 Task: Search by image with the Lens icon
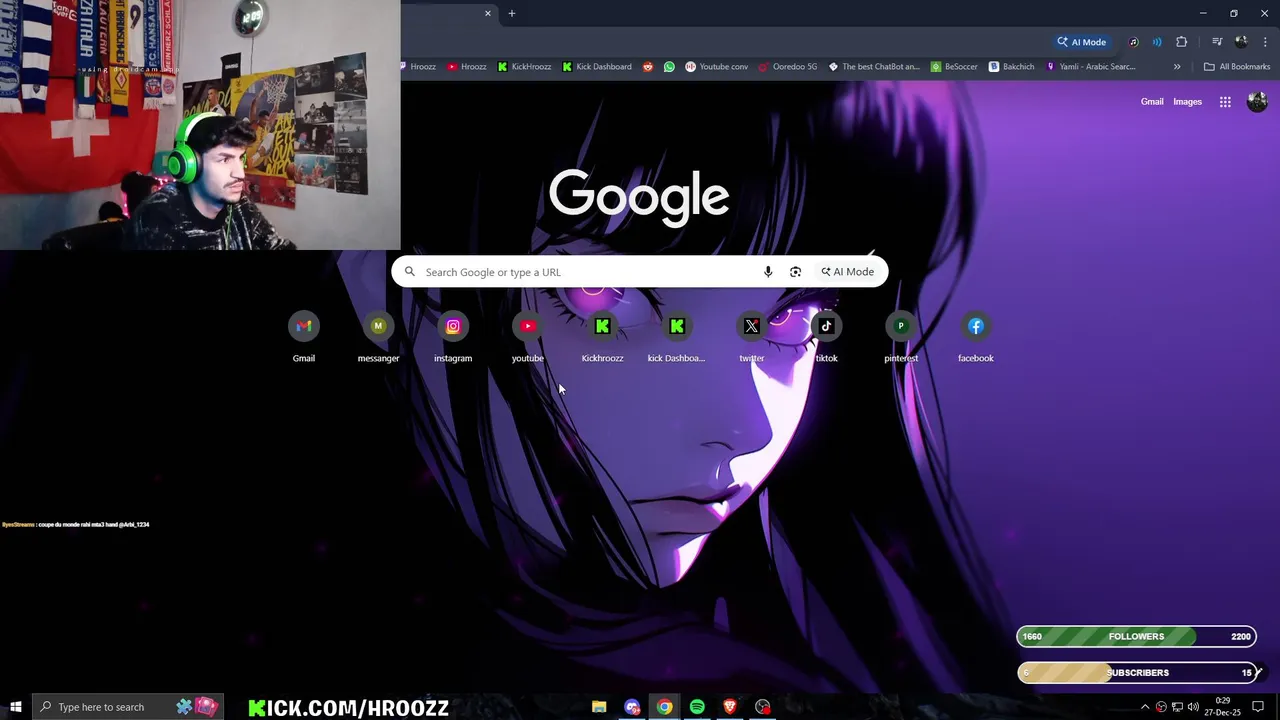pyautogui.click(x=795, y=272)
